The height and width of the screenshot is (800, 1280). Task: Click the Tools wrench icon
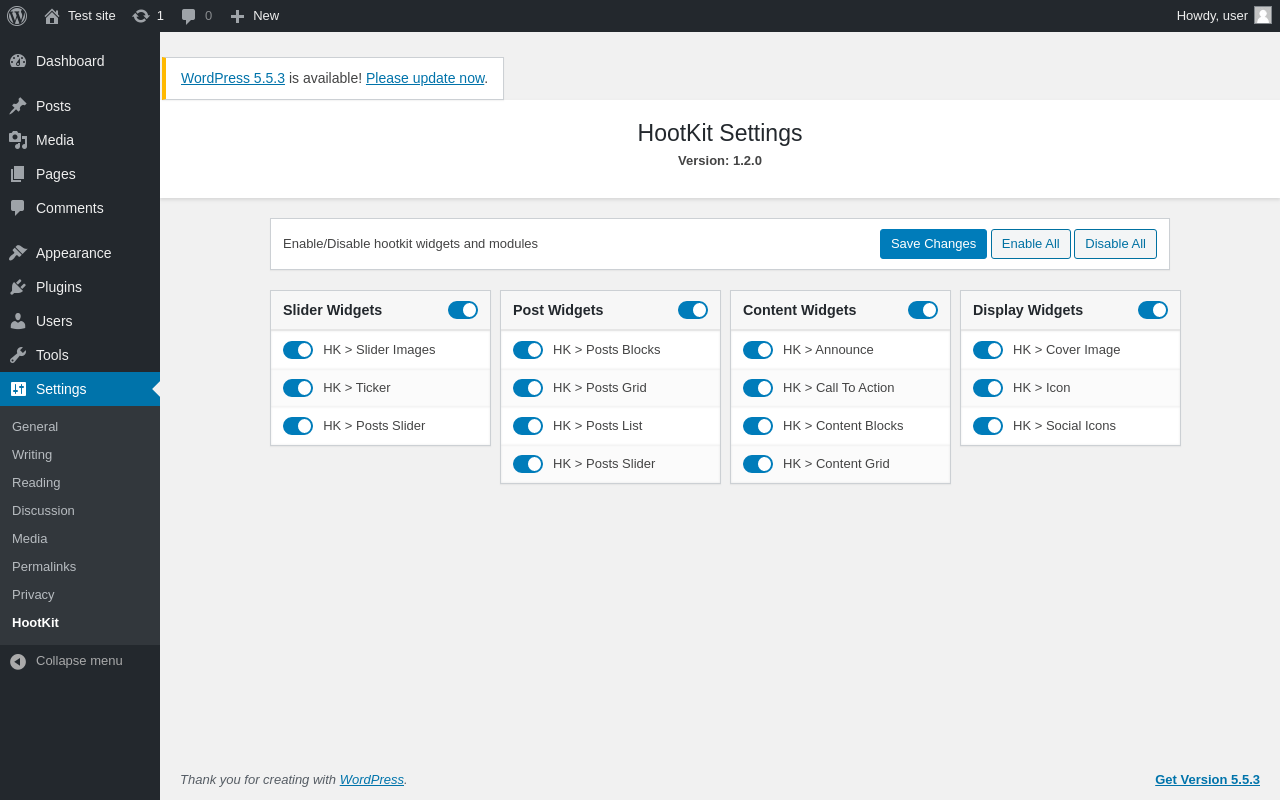coord(18,355)
